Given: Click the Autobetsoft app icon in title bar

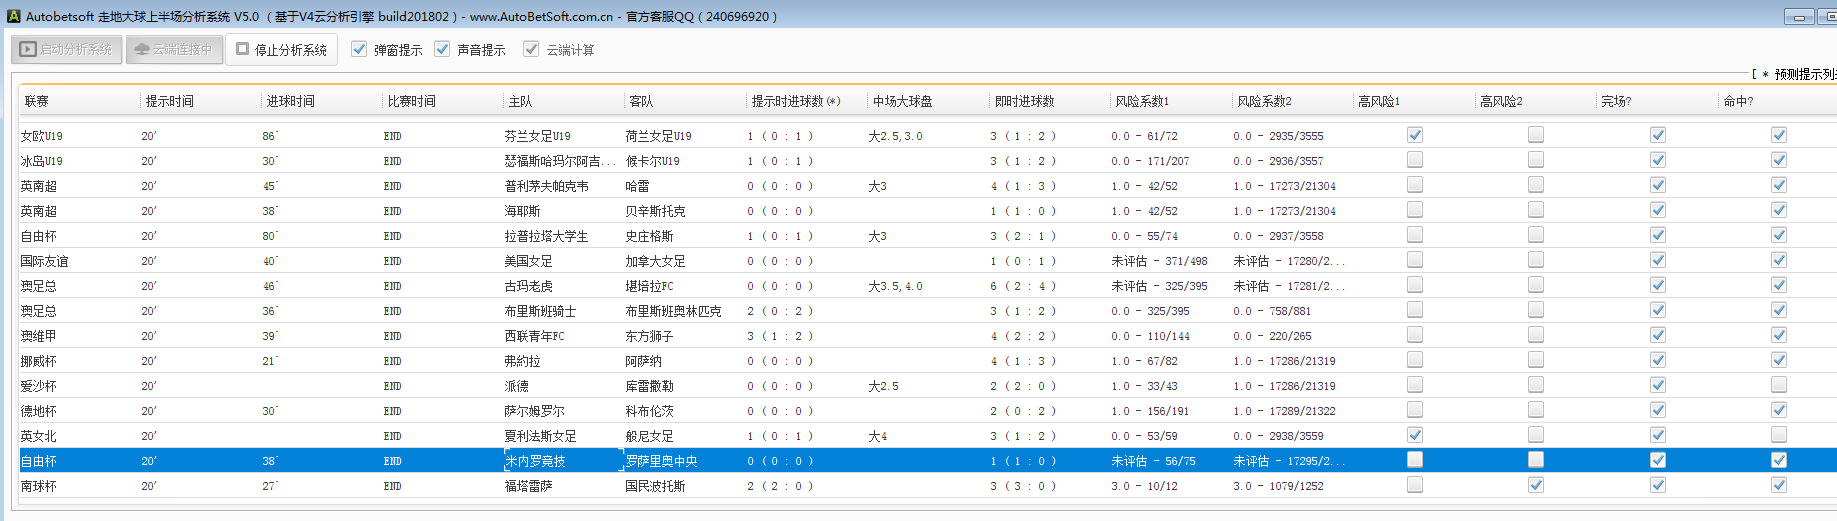Looking at the screenshot, I should (x=13, y=16).
